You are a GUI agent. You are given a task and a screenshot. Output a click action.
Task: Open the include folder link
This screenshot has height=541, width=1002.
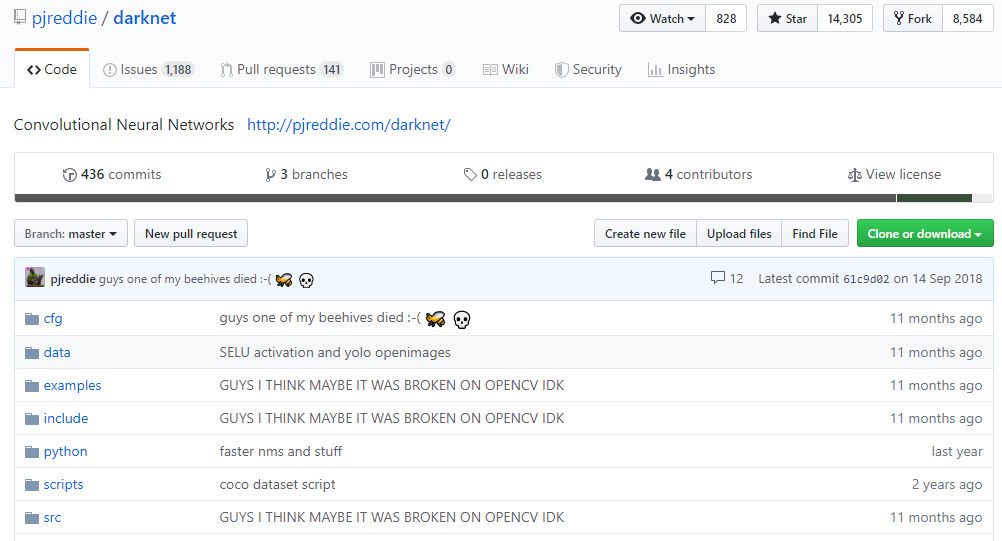tap(66, 418)
